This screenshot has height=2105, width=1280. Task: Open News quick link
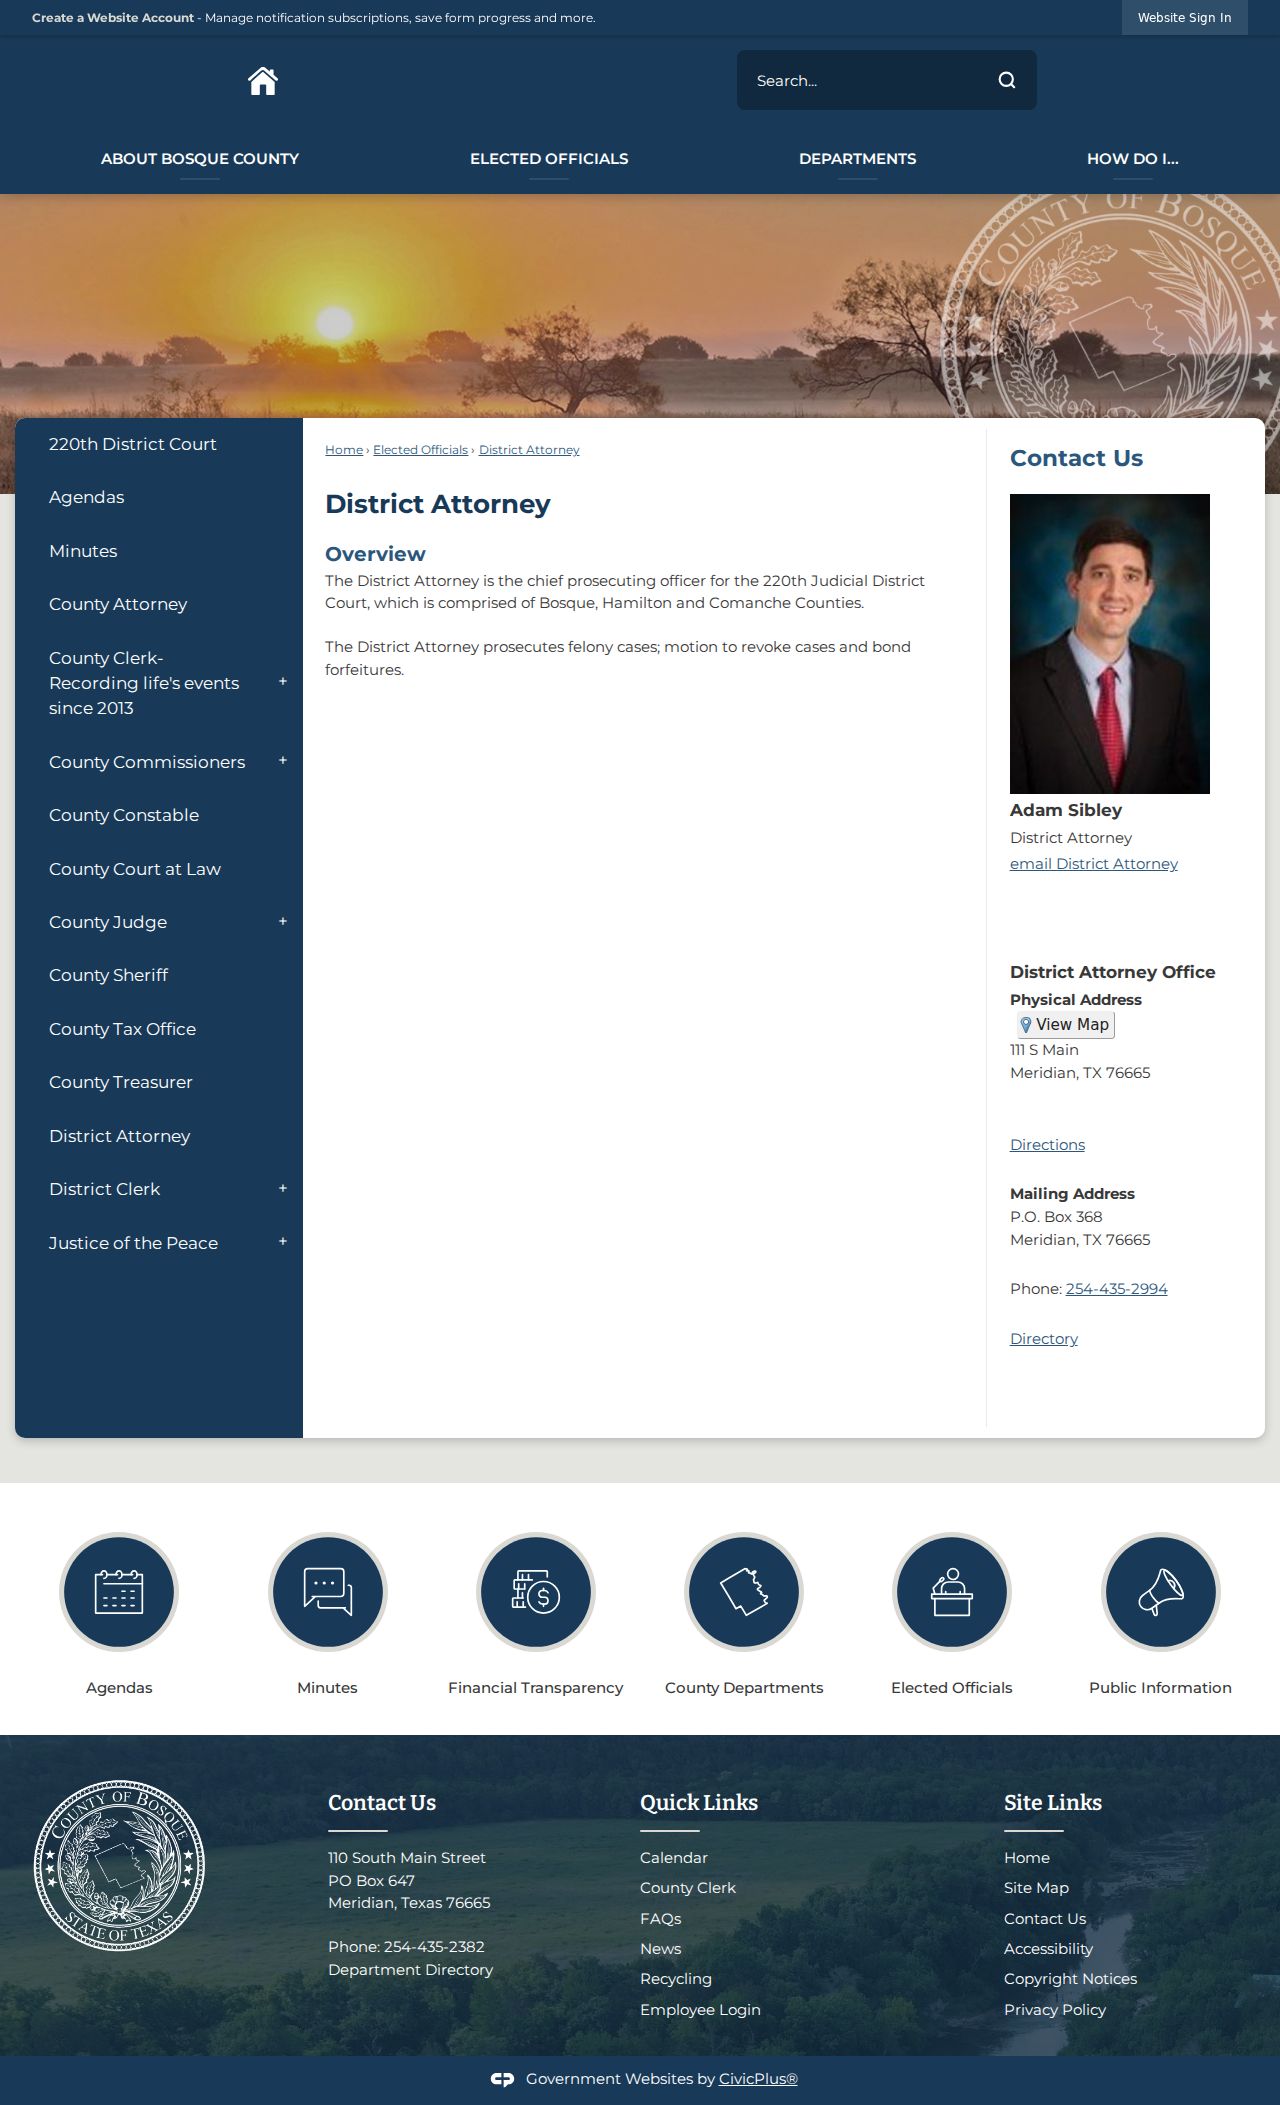tap(660, 1949)
